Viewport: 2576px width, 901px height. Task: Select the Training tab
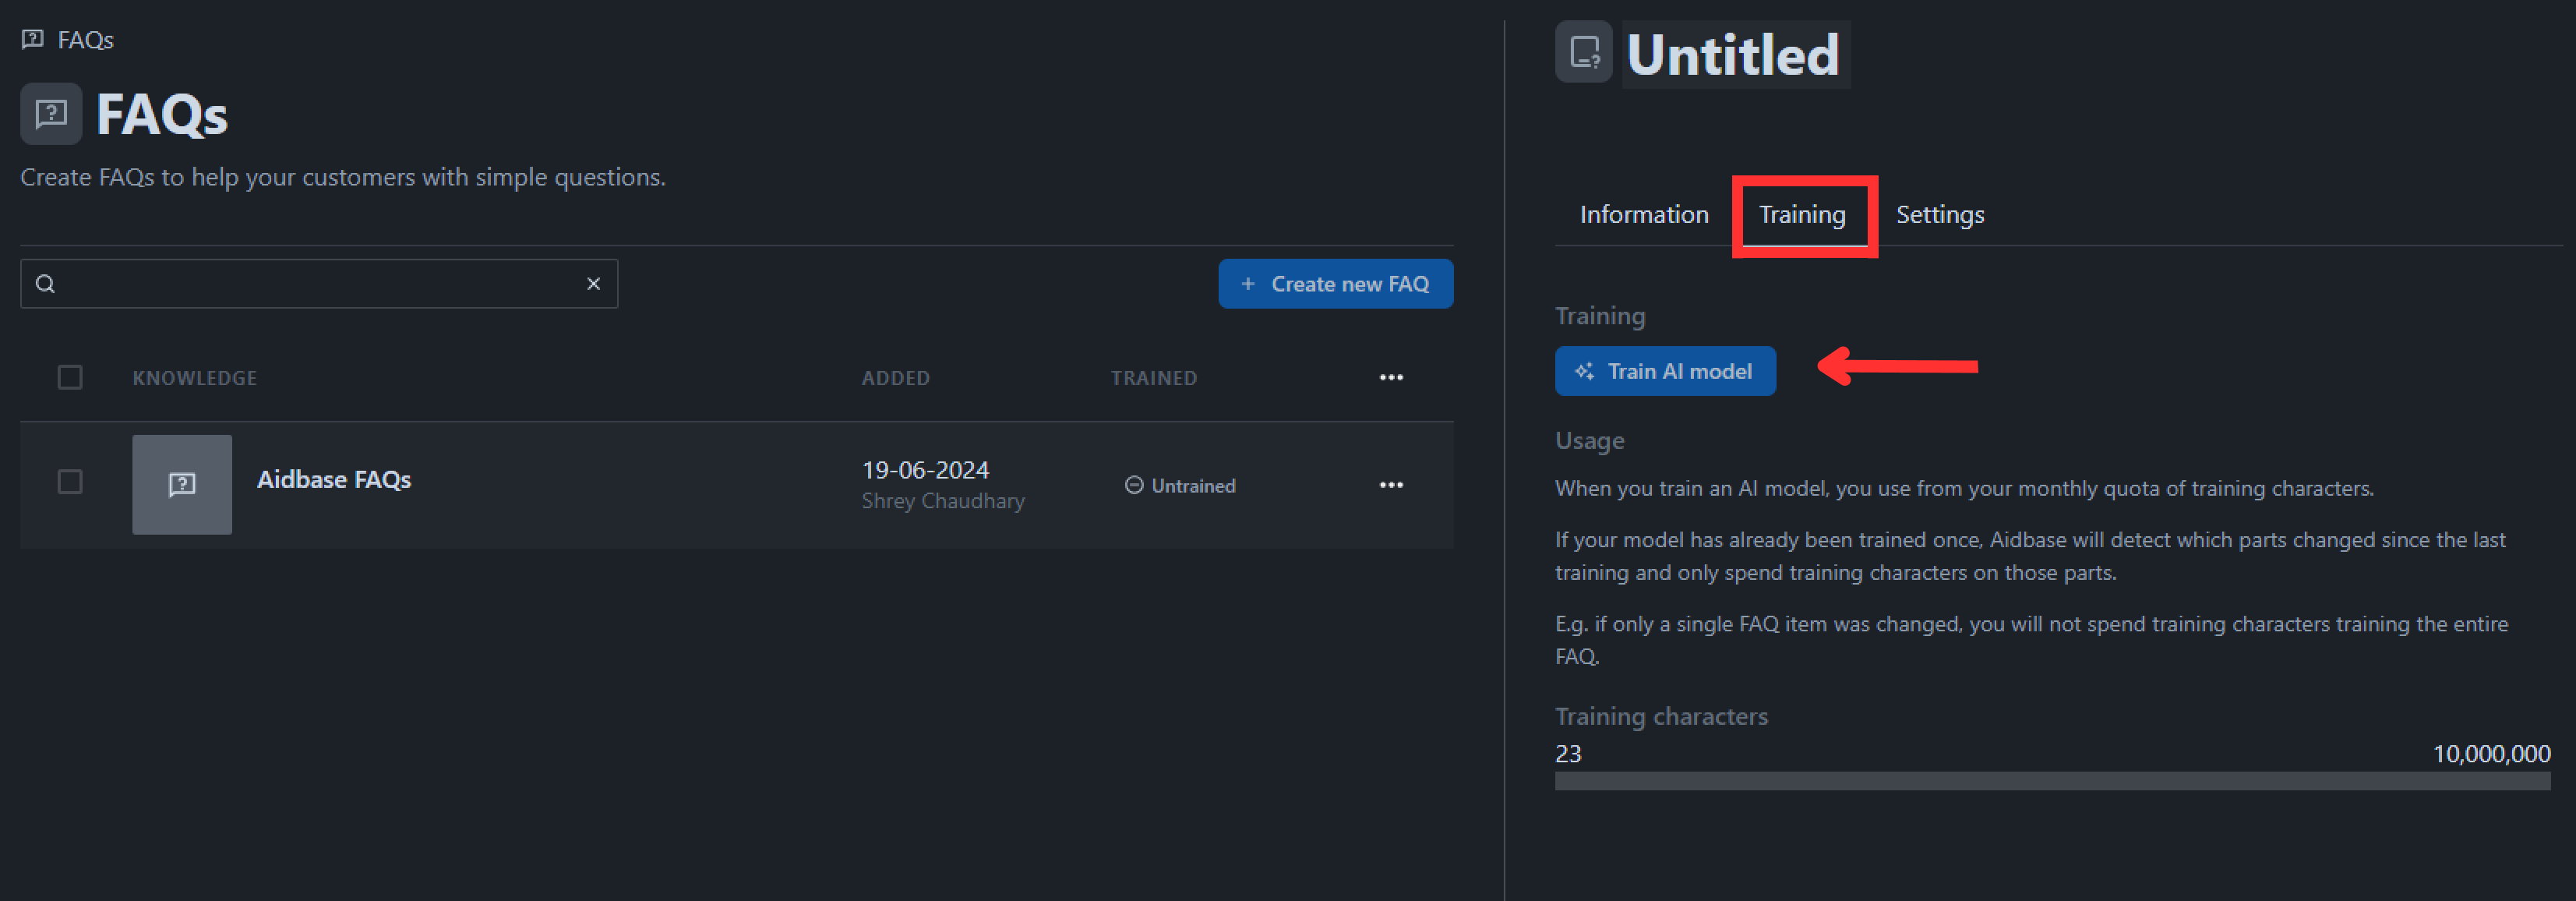click(x=1802, y=215)
